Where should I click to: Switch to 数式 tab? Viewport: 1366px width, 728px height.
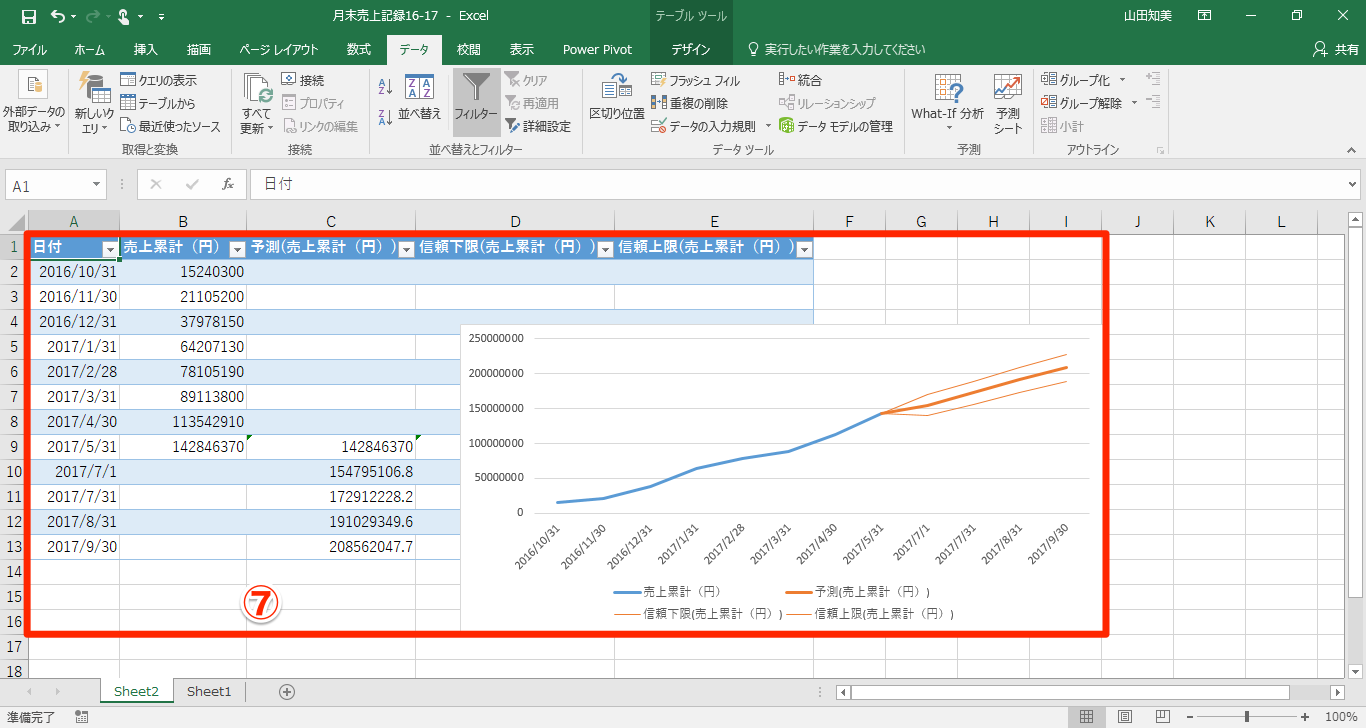click(359, 49)
